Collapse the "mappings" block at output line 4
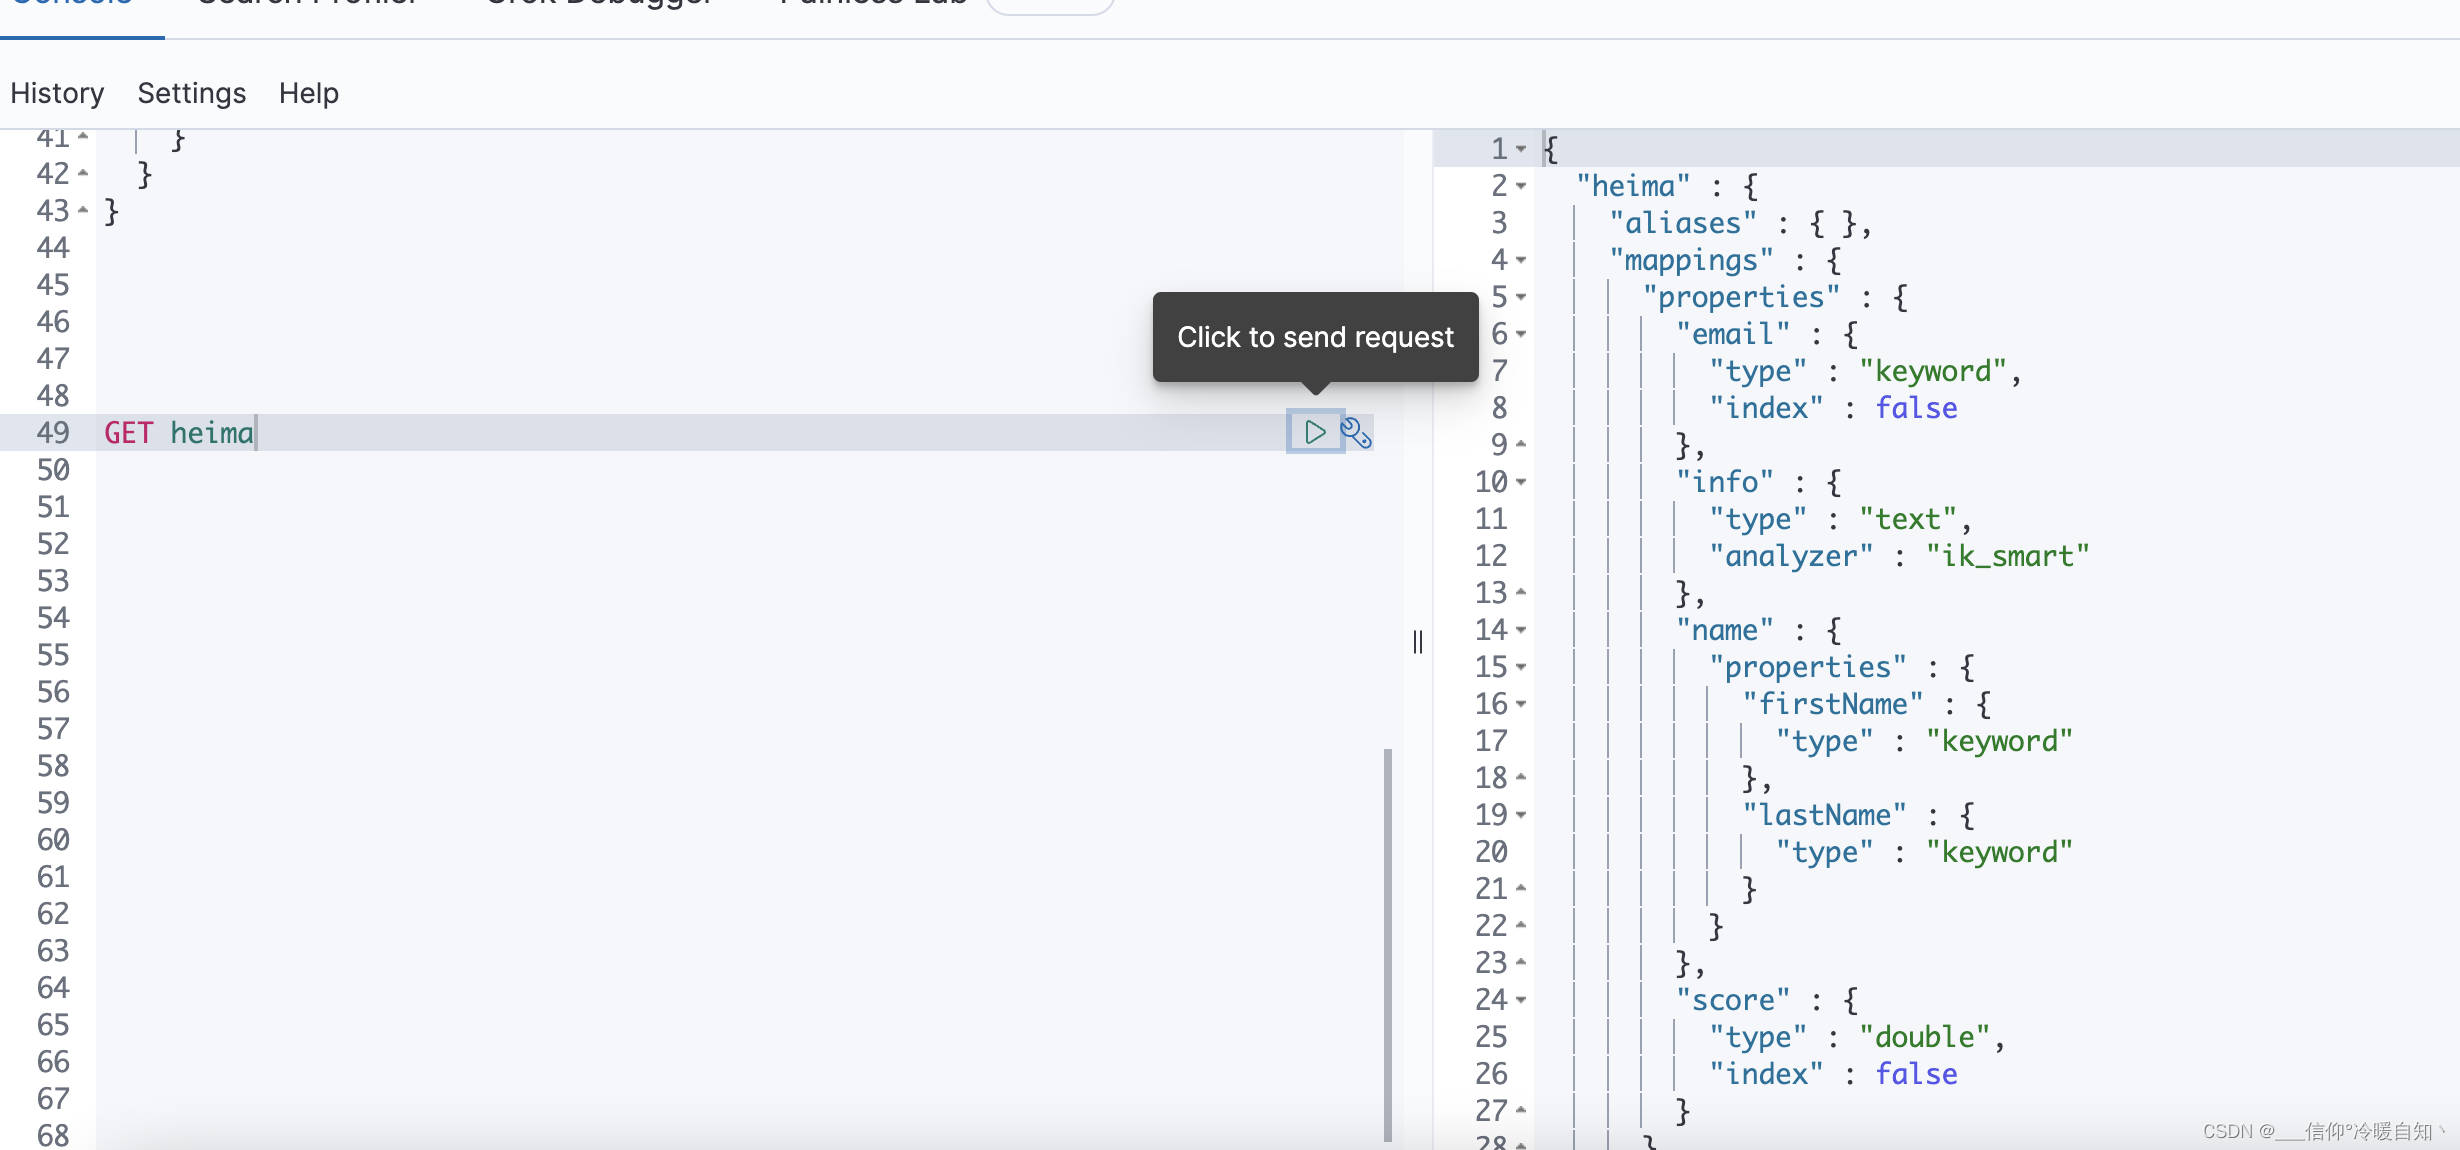 [x=1521, y=260]
